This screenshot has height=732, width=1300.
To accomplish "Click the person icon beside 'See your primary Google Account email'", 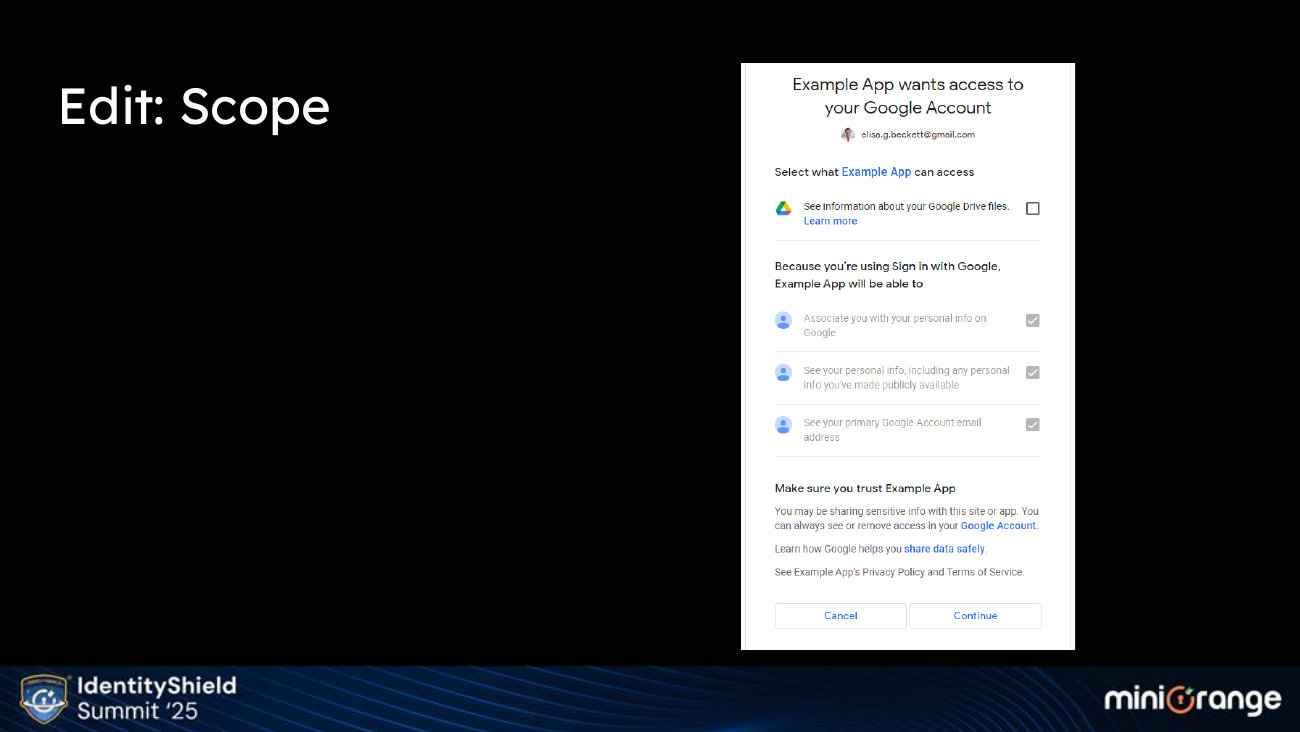I will click(x=783, y=424).
